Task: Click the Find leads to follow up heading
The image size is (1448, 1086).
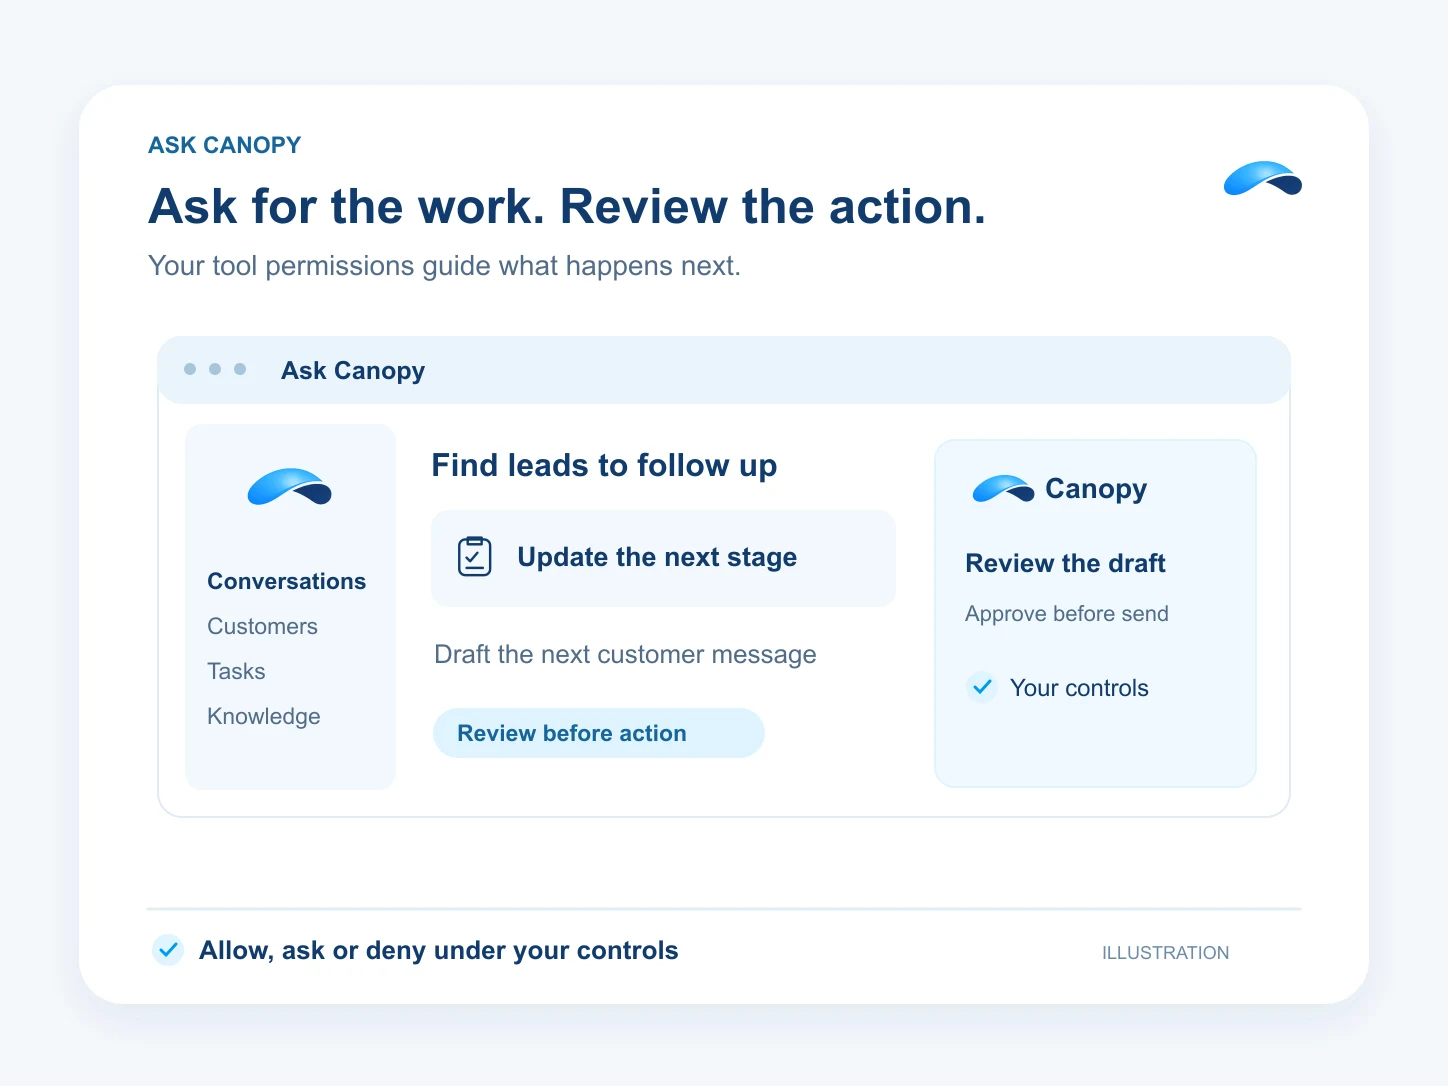Action: pyautogui.click(x=604, y=465)
